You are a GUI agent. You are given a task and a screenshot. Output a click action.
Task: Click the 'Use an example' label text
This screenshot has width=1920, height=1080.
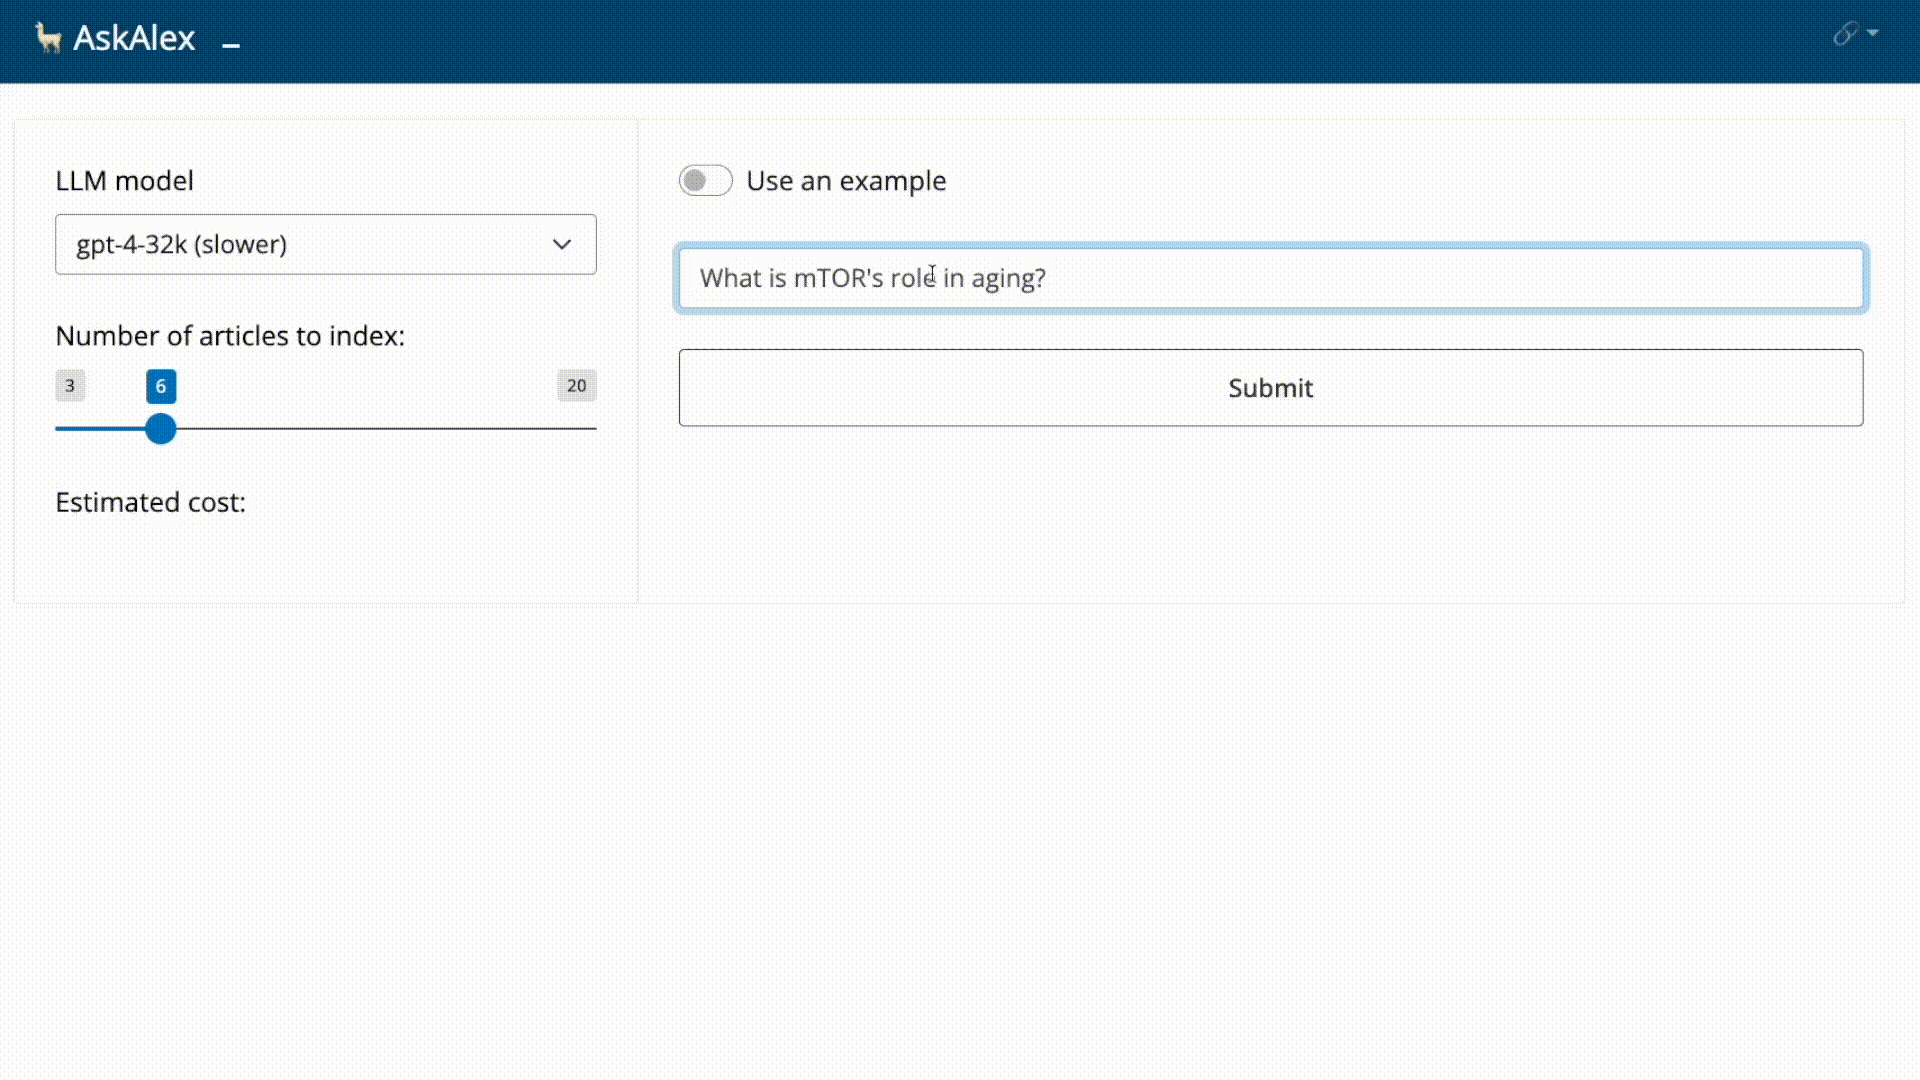click(x=846, y=181)
